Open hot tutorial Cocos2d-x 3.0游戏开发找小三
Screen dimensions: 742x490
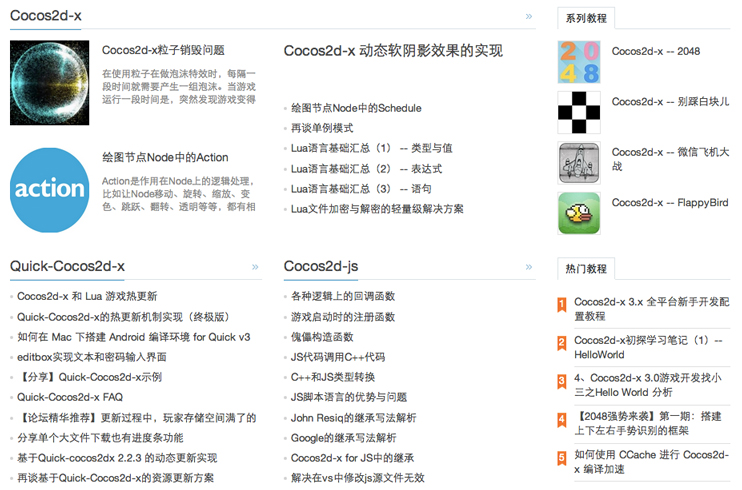coord(648,385)
